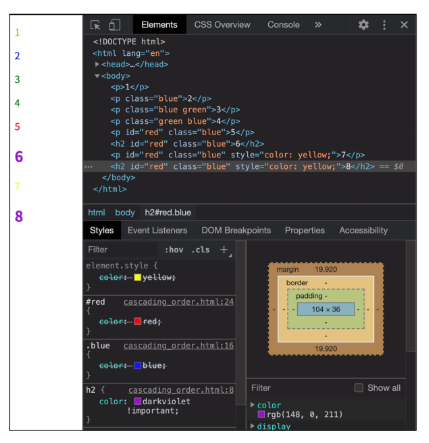Open DevTools settings gear
Image resolution: width=429 pixels, height=443 pixels.
point(363,25)
